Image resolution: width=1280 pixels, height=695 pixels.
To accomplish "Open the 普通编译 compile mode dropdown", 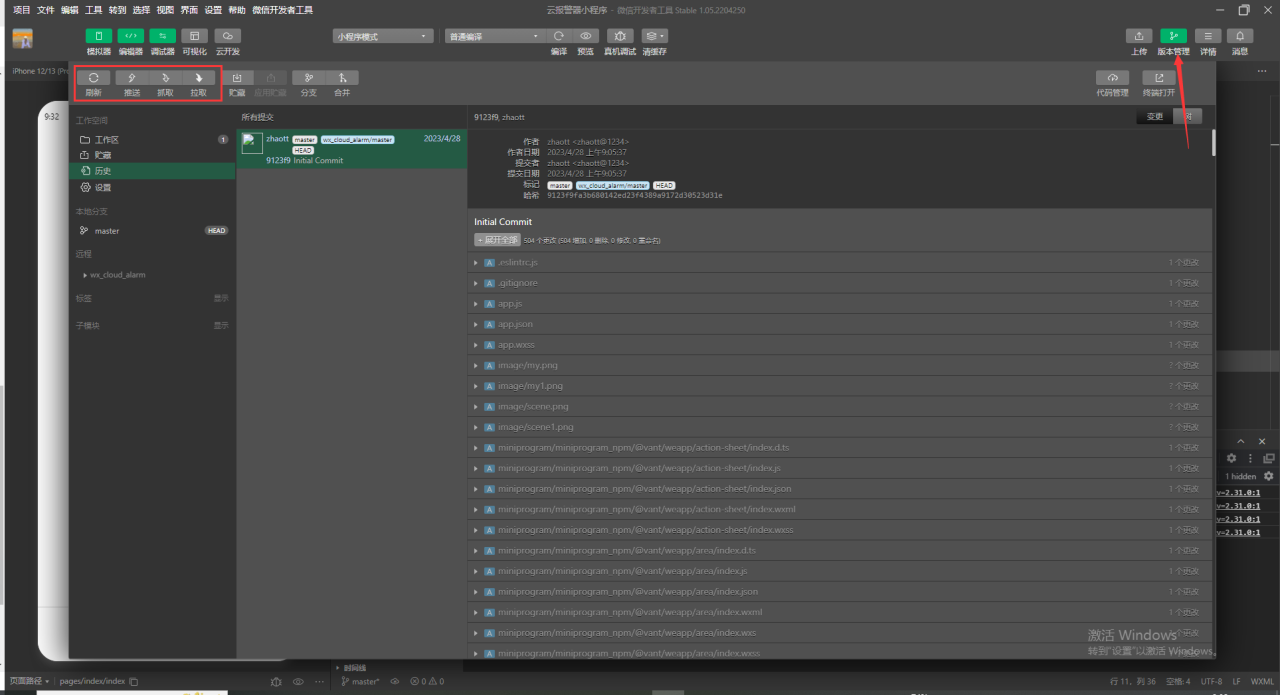I will (x=492, y=36).
